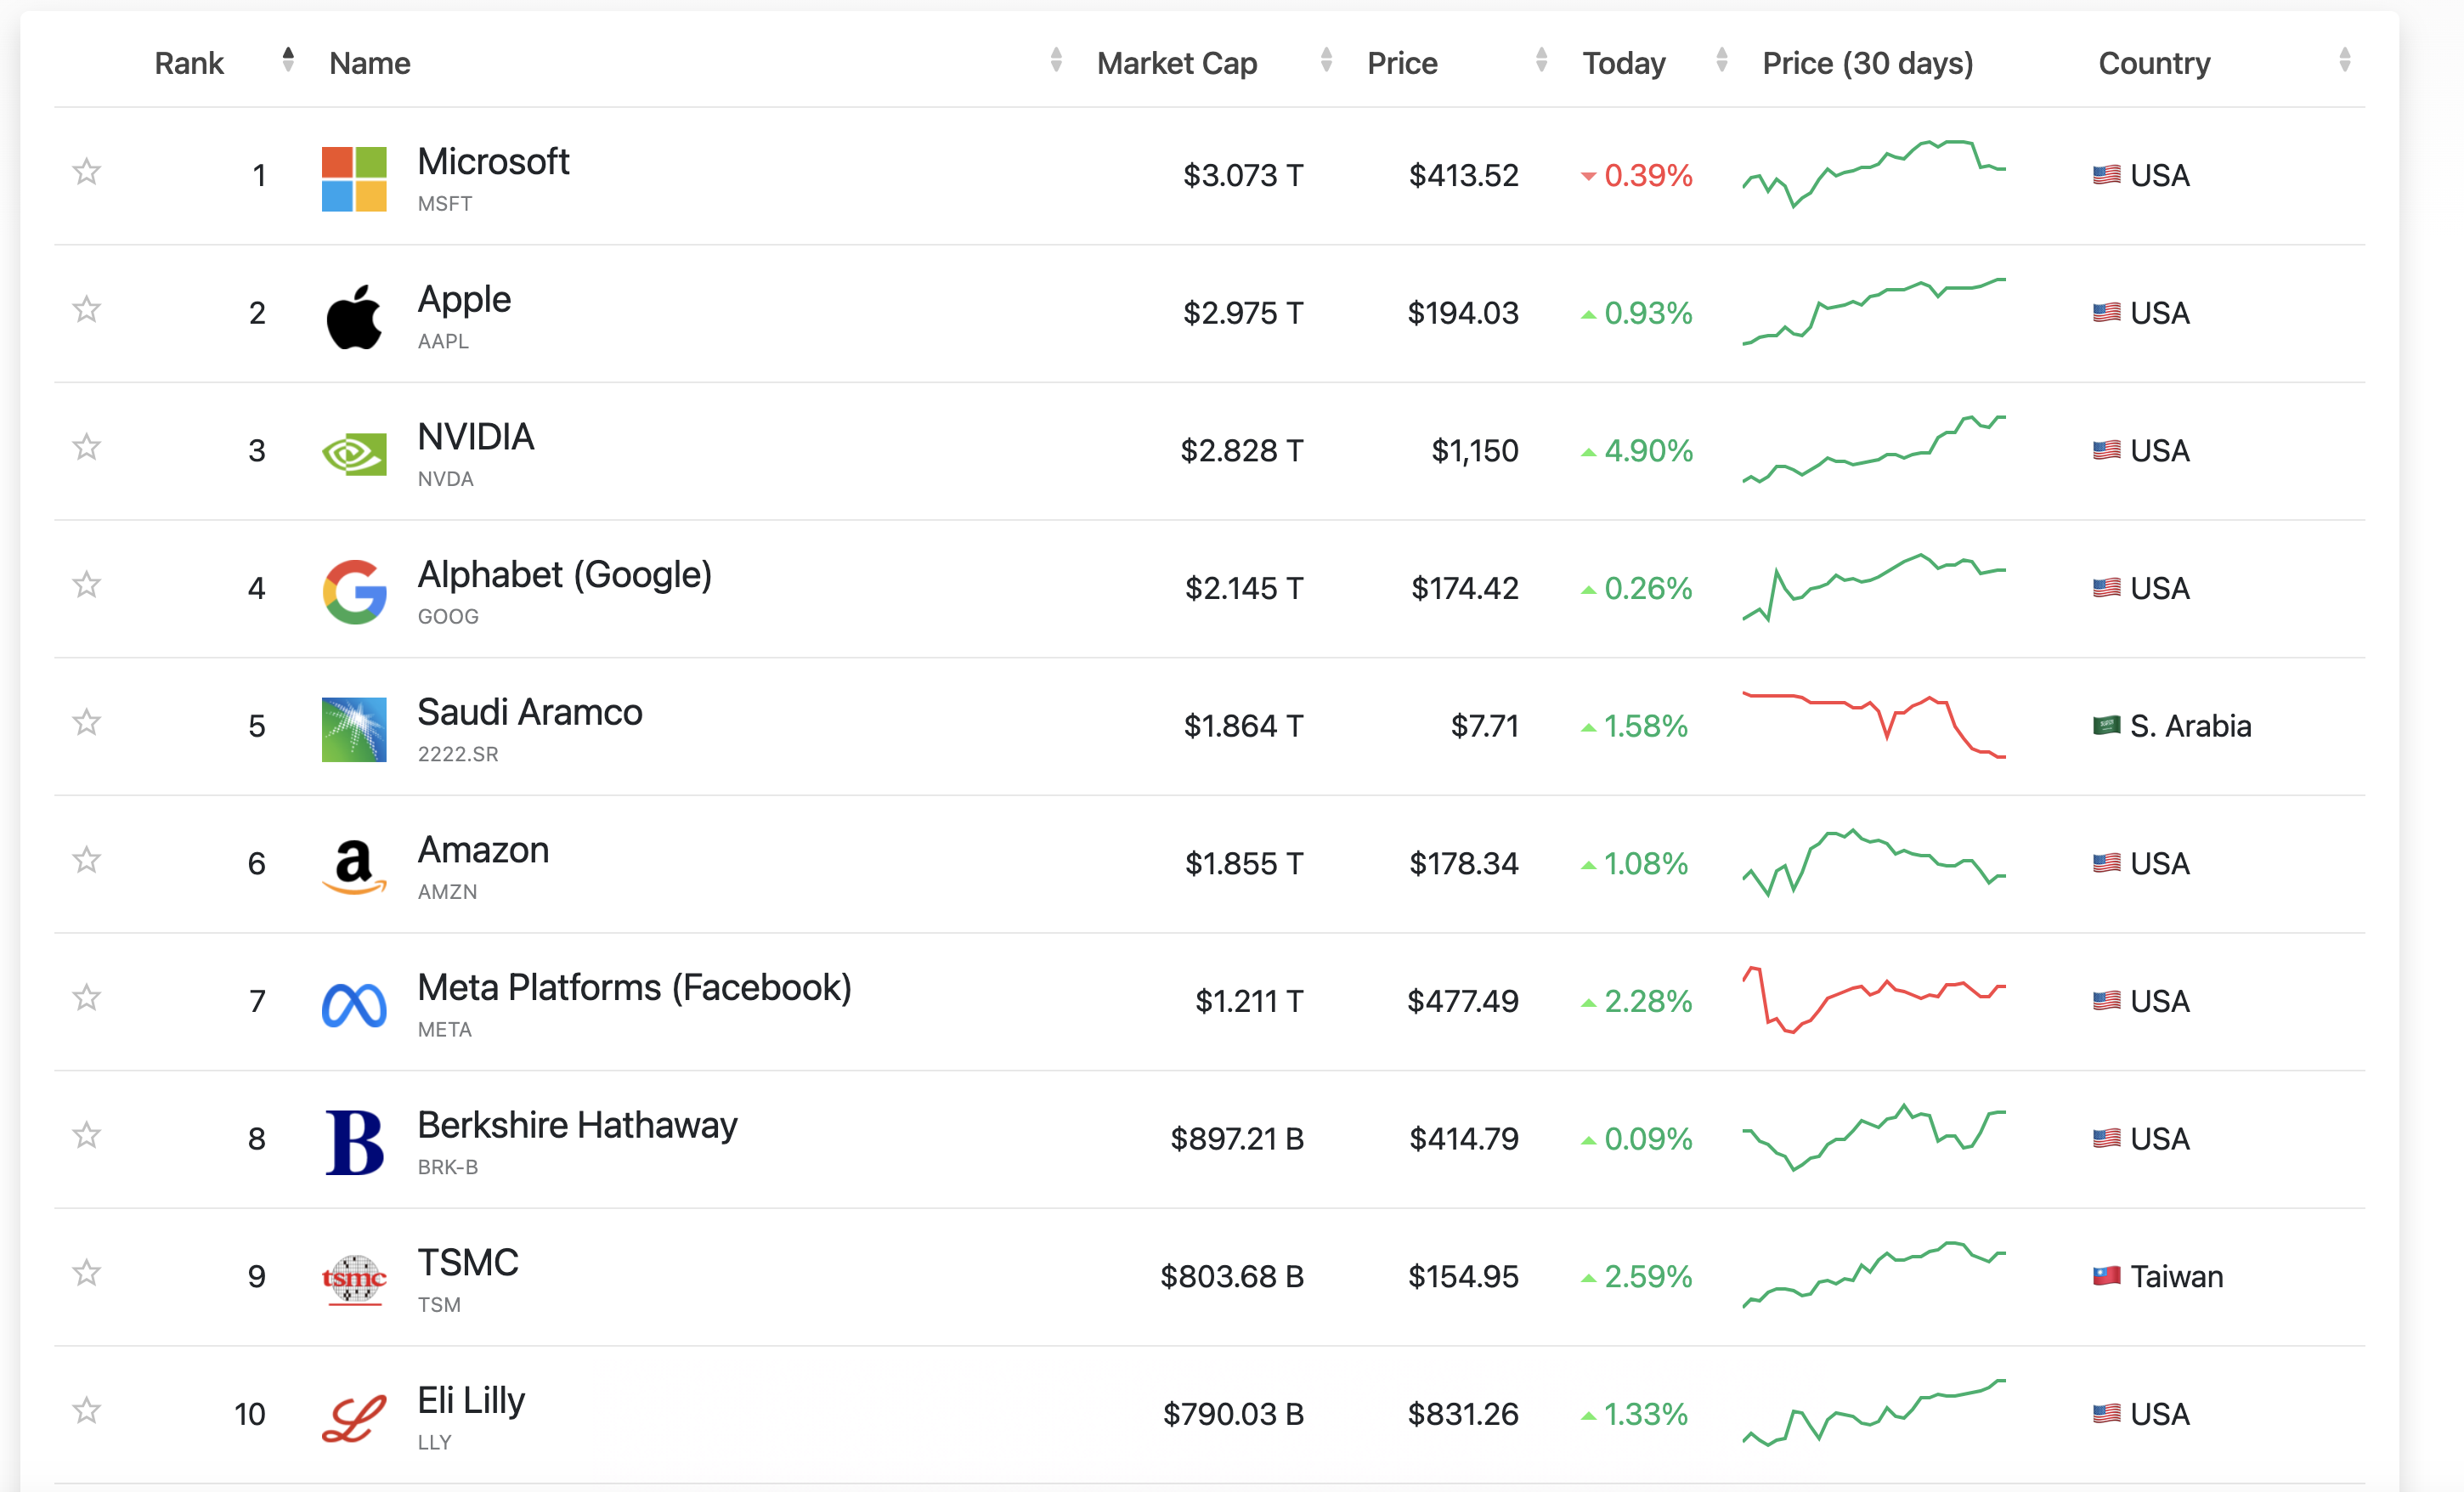Open the Apple company link
Screen dimensions: 2464x1492
464,299
